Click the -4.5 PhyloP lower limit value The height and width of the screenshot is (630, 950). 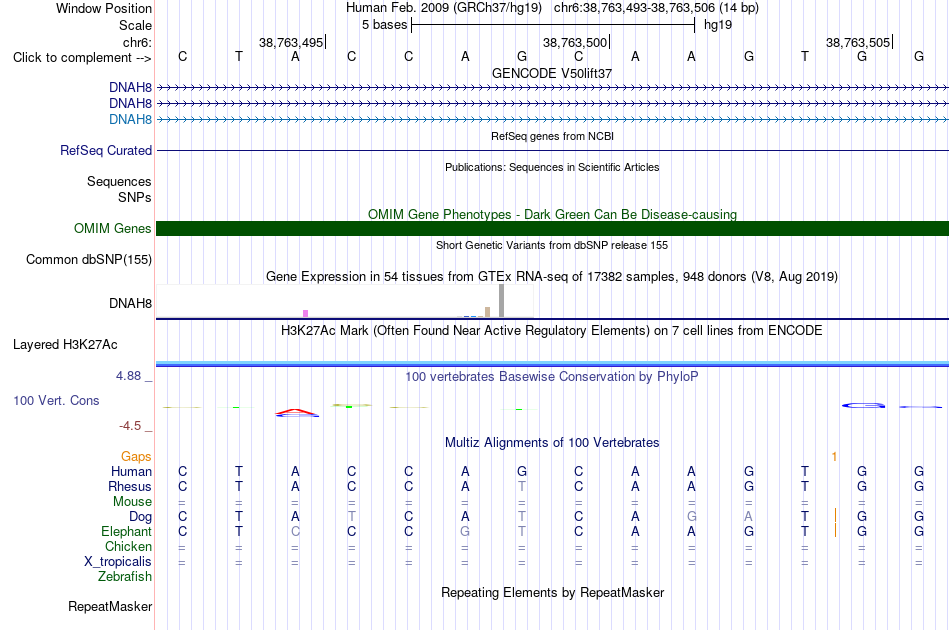[x=130, y=426]
